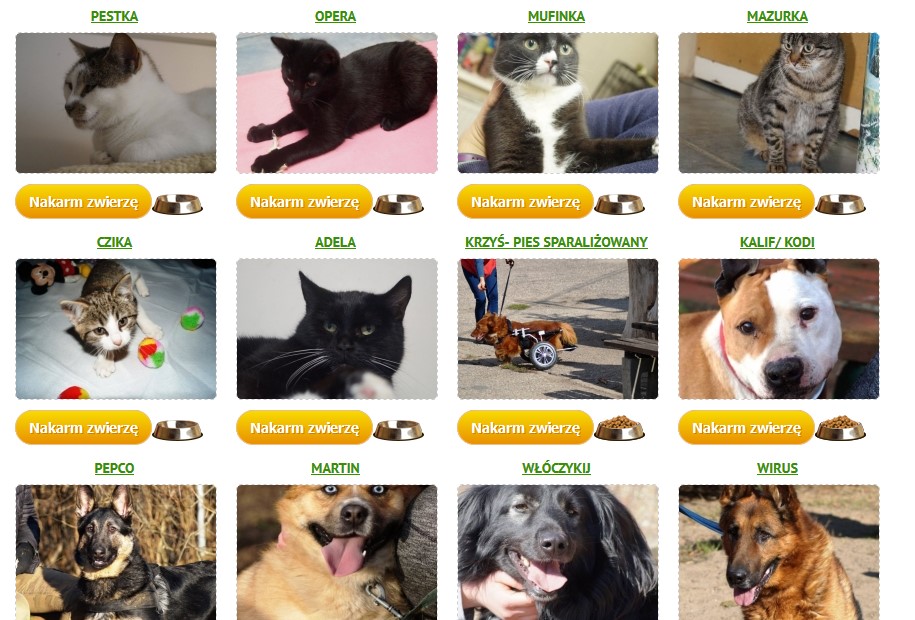Open Wirus's dog photo
Viewport: 915px width, 620px height.
click(779, 552)
